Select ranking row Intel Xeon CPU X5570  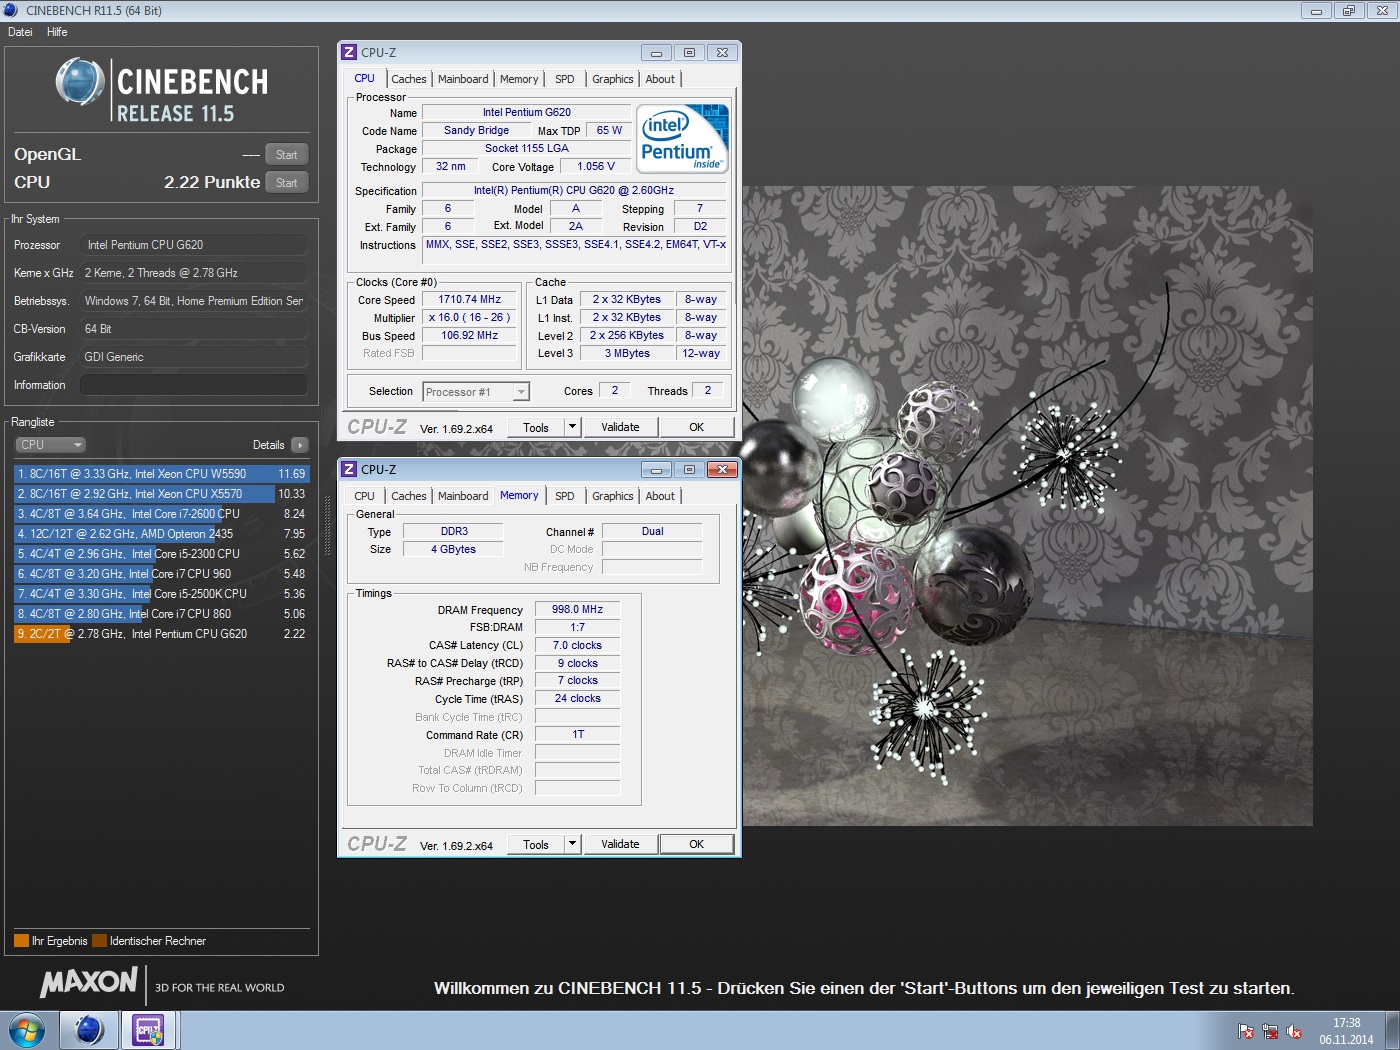pyautogui.click(x=162, y=494)
